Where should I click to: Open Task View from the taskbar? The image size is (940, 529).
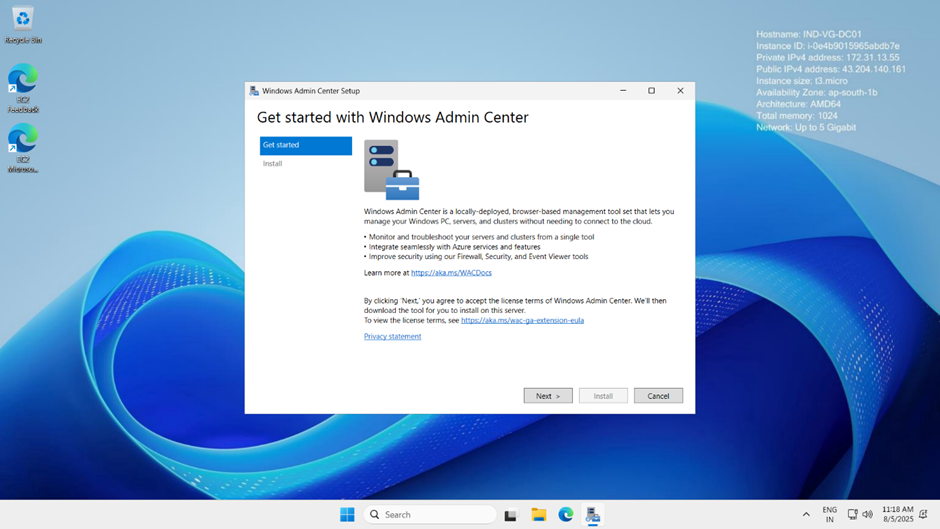click(510, 515)
